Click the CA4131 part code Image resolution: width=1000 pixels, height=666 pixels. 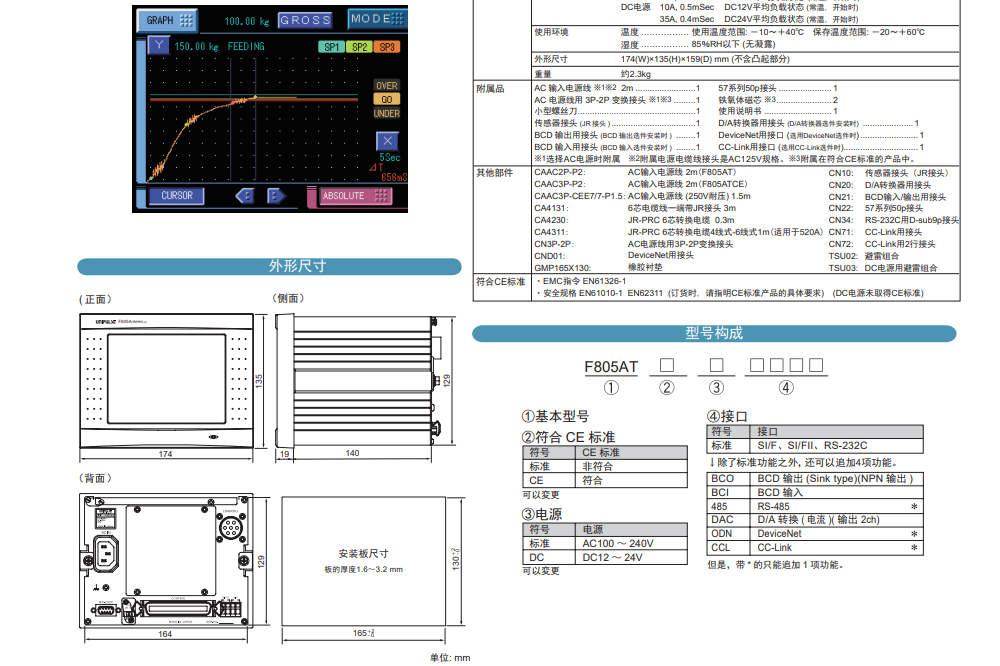551,208
